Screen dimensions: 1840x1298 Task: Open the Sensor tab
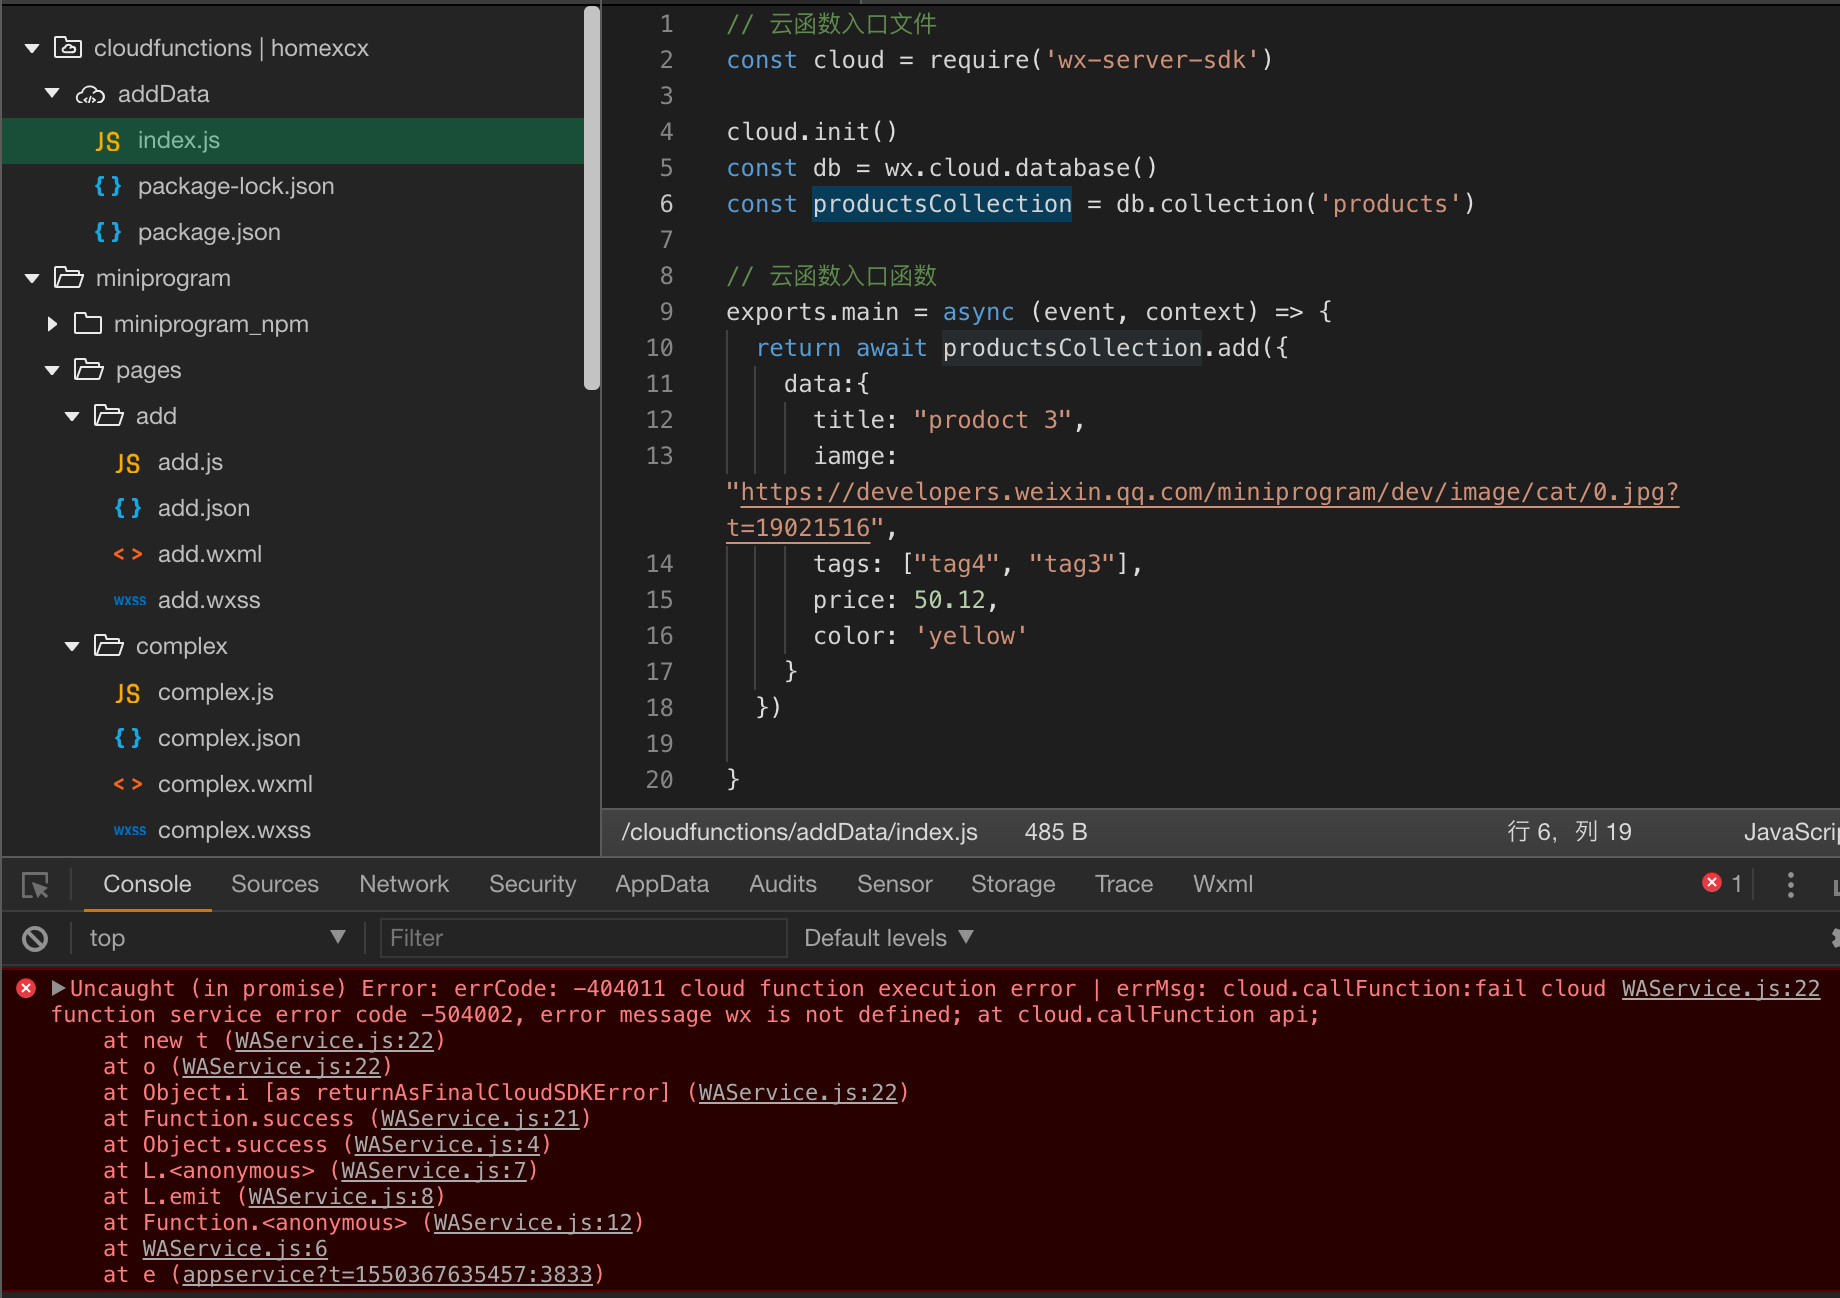894,884
